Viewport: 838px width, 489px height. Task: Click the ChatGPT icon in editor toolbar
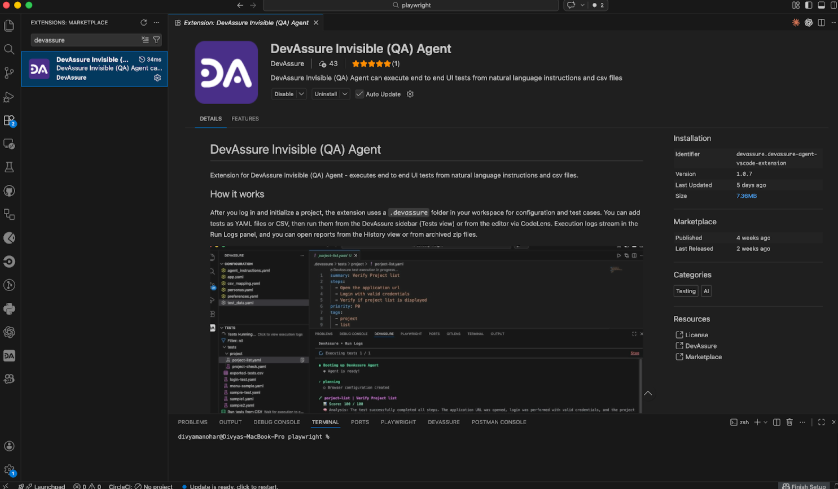[x=809, y=22]
